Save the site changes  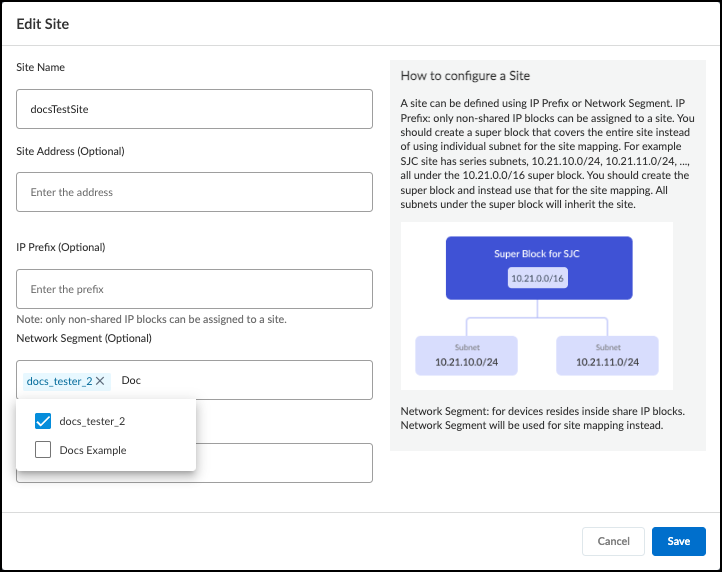(x=678, y=541)
